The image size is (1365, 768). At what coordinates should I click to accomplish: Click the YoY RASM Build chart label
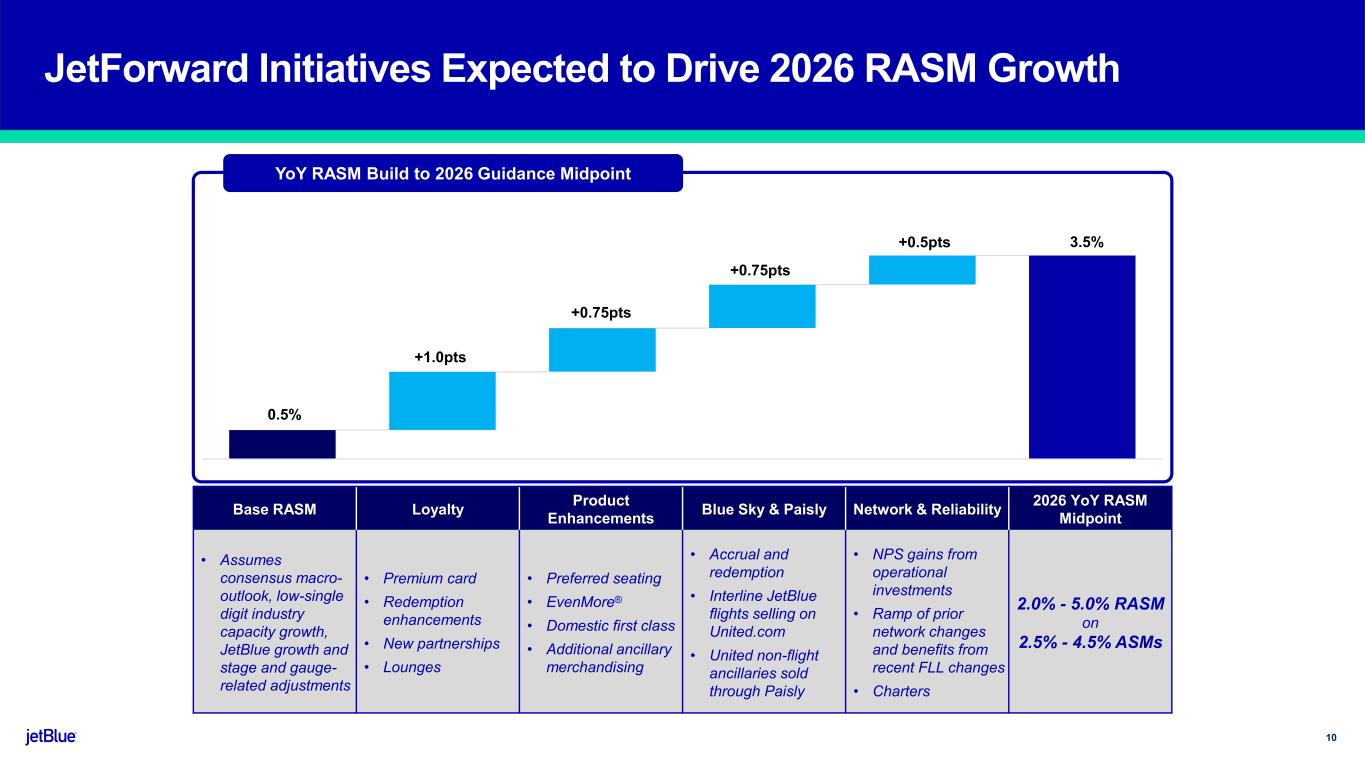[x=452, y=173]
